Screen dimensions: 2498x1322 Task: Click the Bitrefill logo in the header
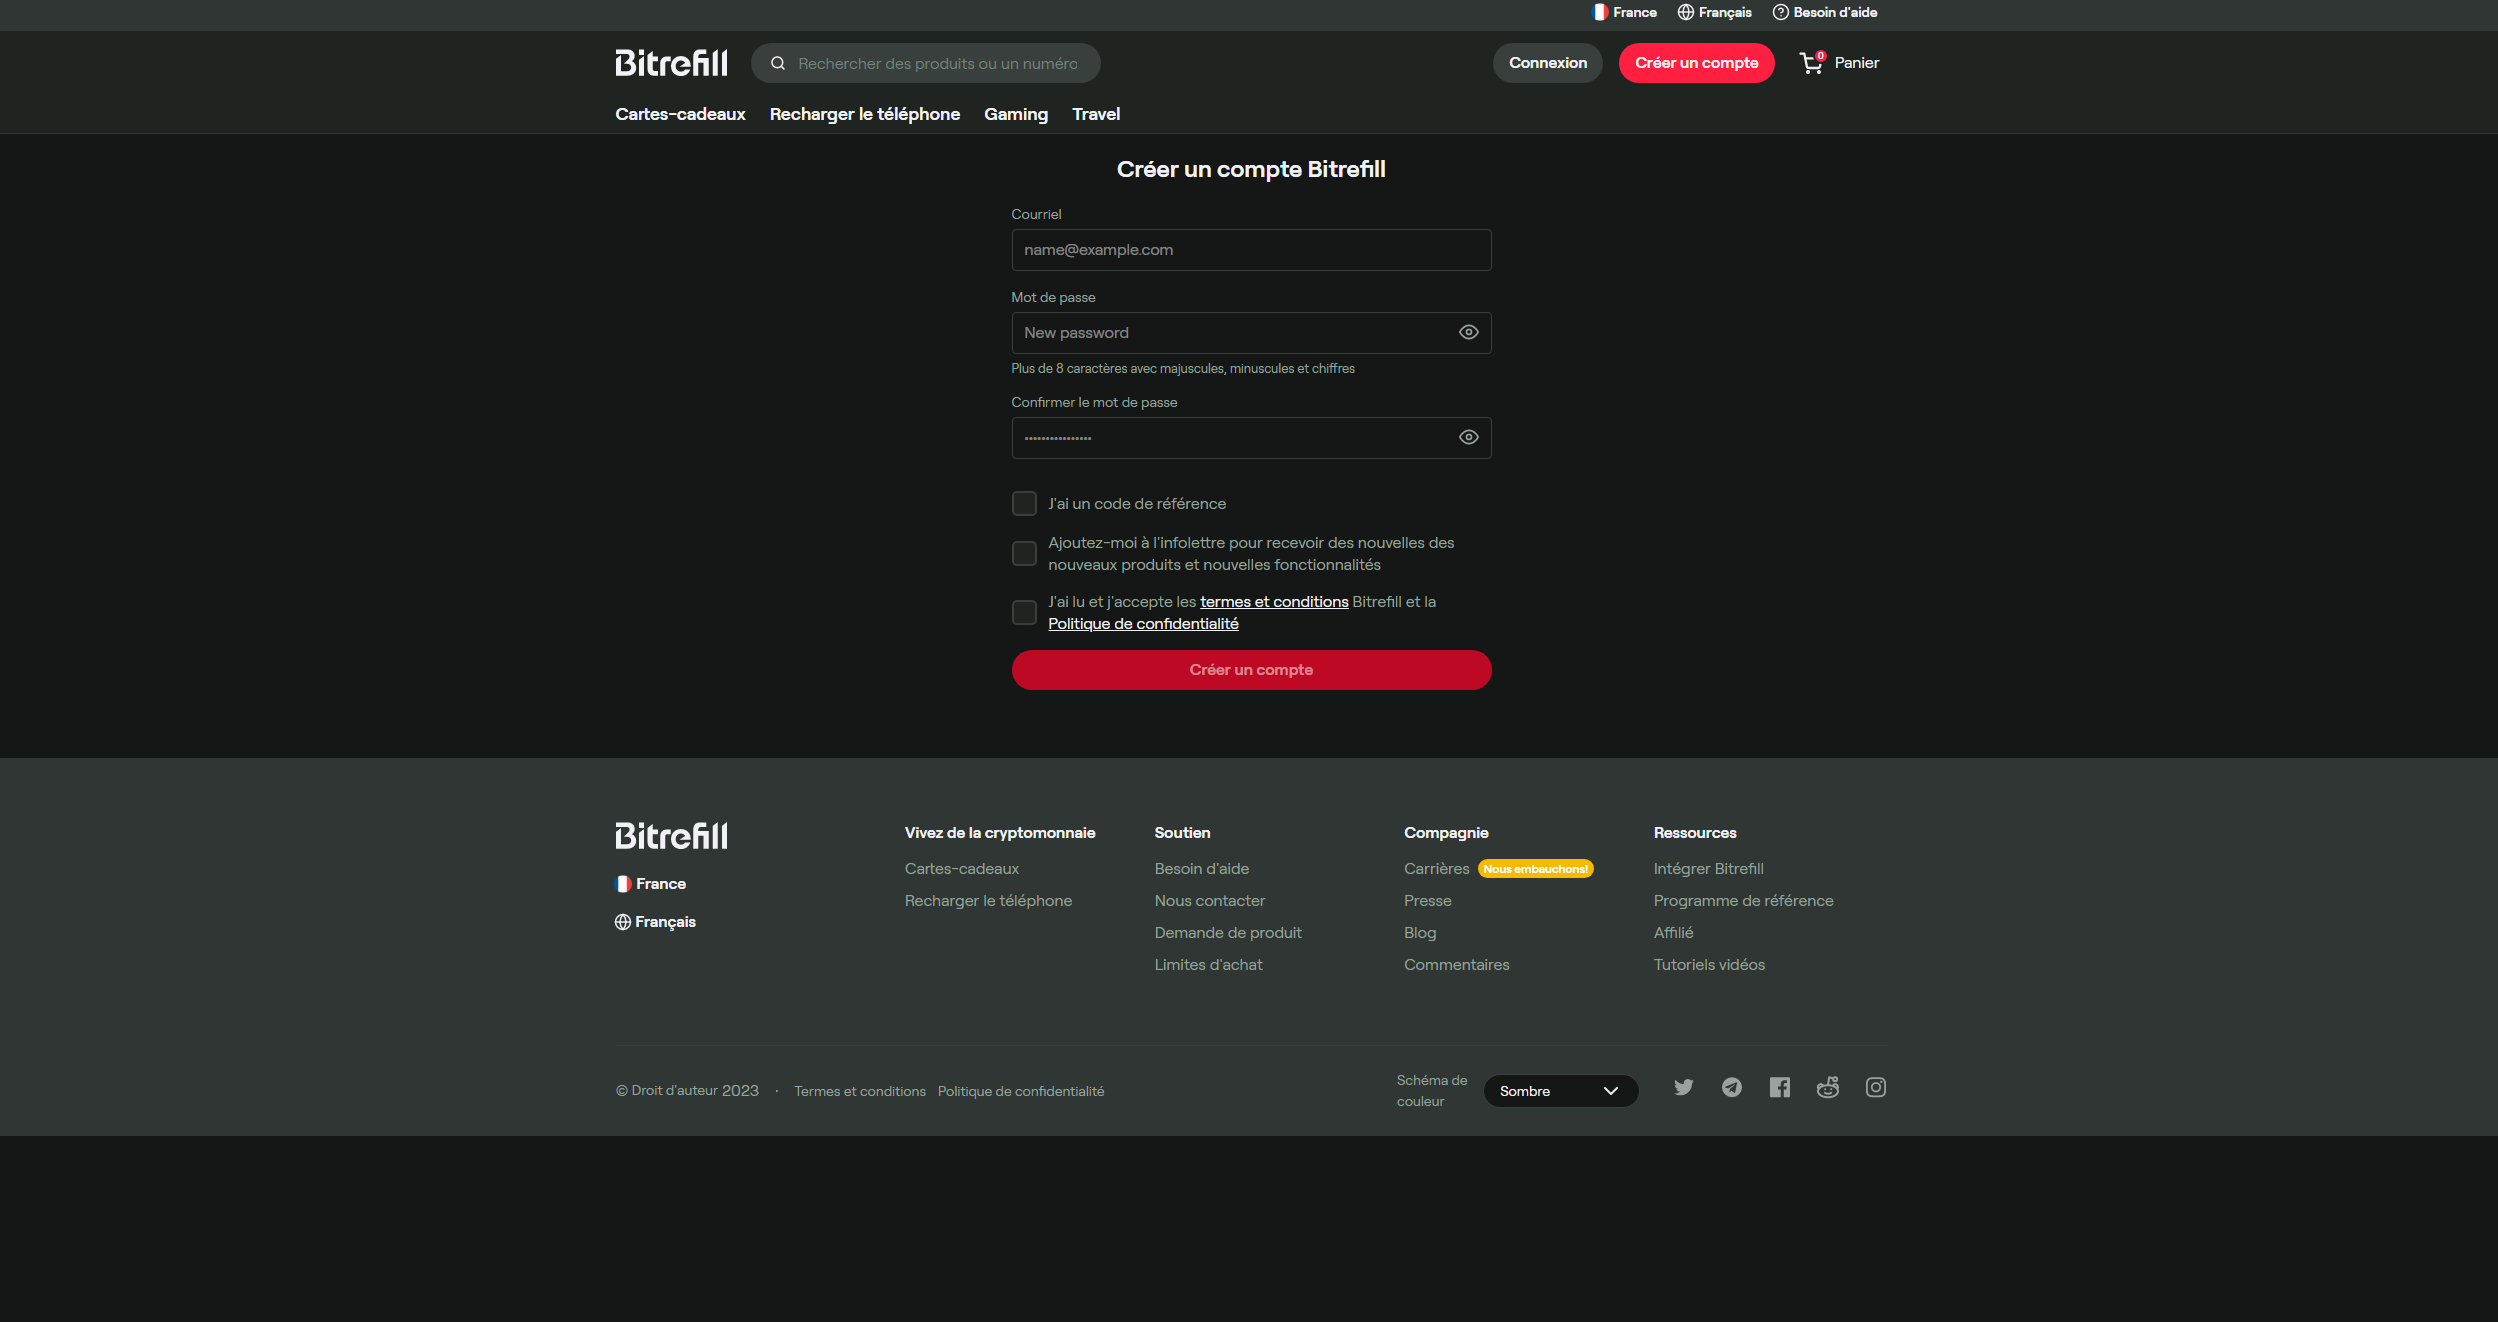pyautogui.click(x=671, y=63)
